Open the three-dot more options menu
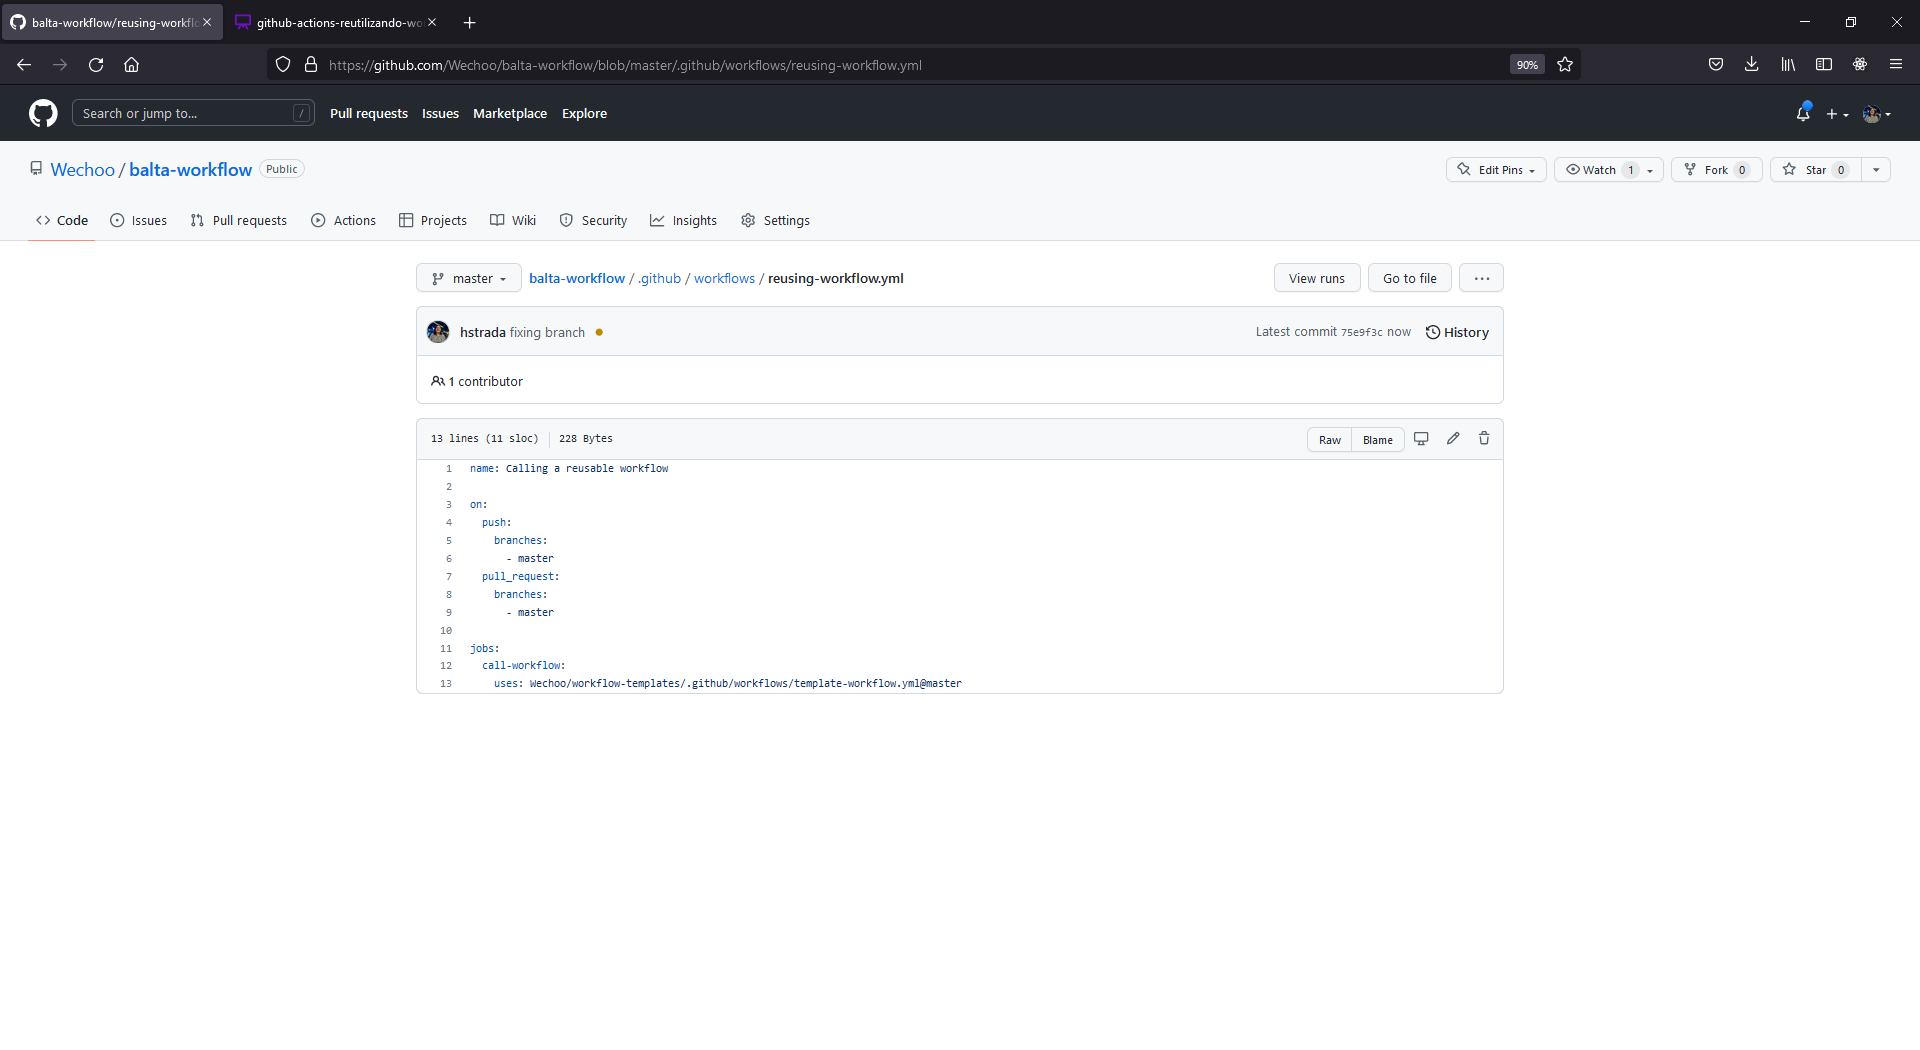1920x1050 pixels. (x=1481, y=278)
